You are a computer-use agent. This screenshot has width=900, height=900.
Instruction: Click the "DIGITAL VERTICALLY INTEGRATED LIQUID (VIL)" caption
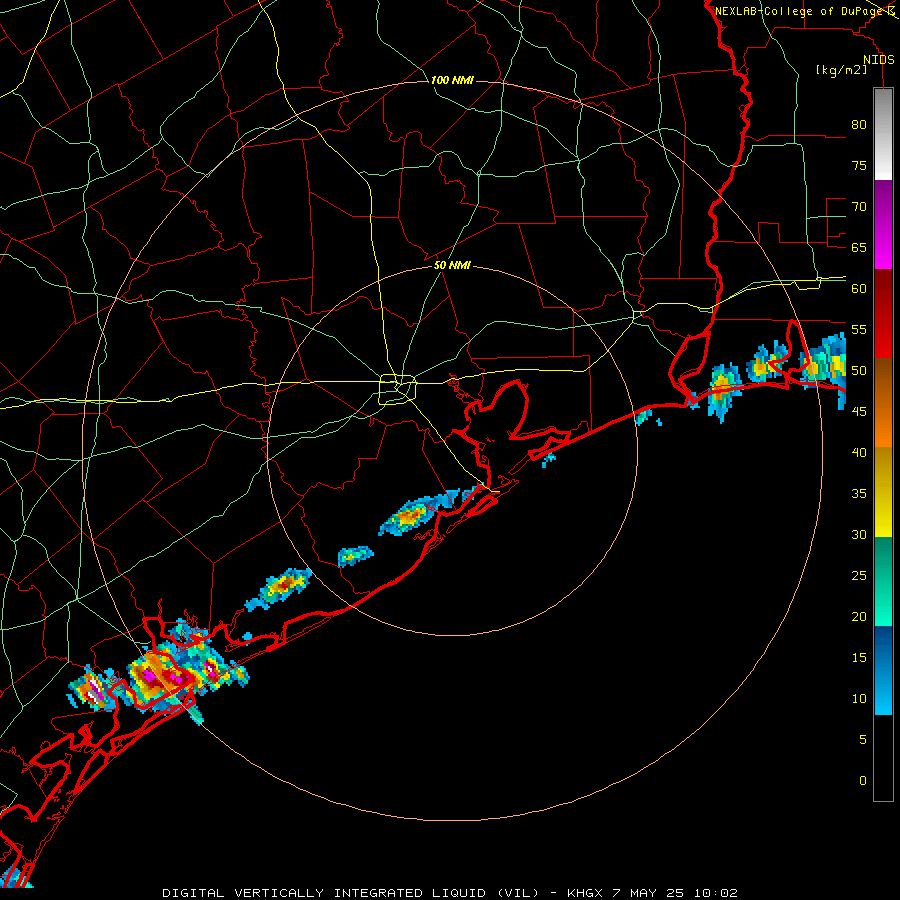coord(351,893)
